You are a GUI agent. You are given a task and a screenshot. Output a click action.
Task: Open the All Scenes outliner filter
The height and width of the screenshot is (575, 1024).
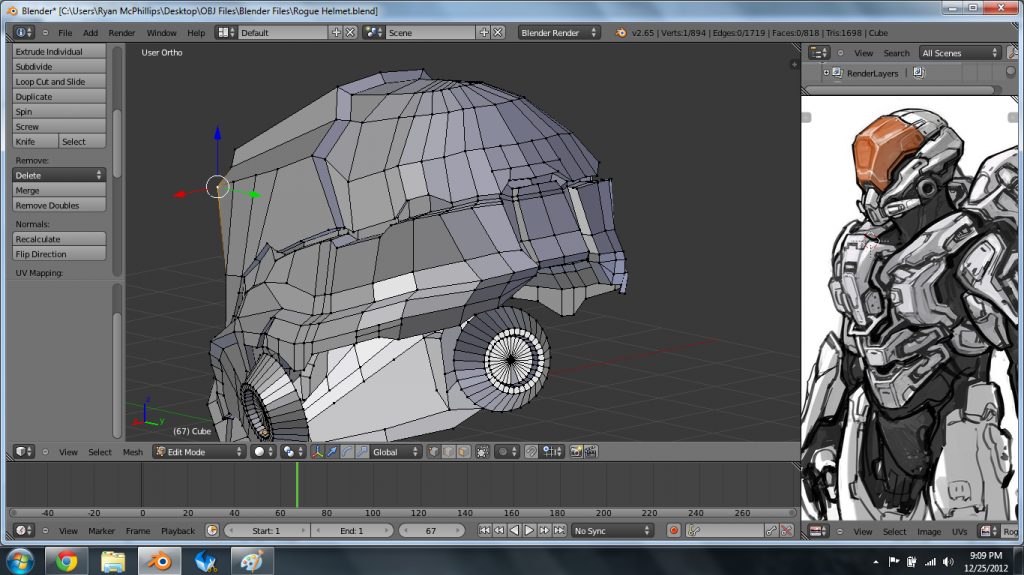pos(959,53)
